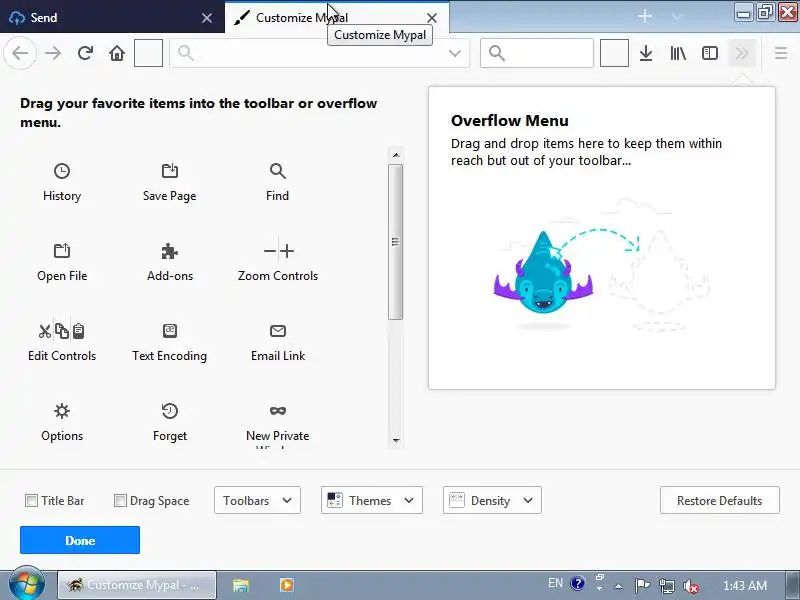Click the overflow menu chevron button
Screen dimensions: 800x600
pos(742,53)
